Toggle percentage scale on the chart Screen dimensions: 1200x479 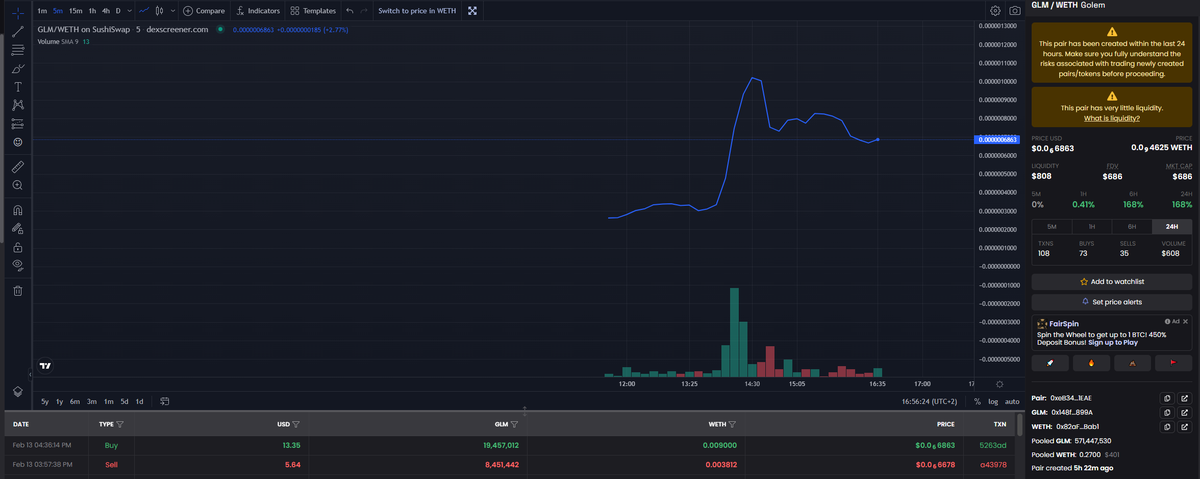pyautogui.click(x=977, y=401)
